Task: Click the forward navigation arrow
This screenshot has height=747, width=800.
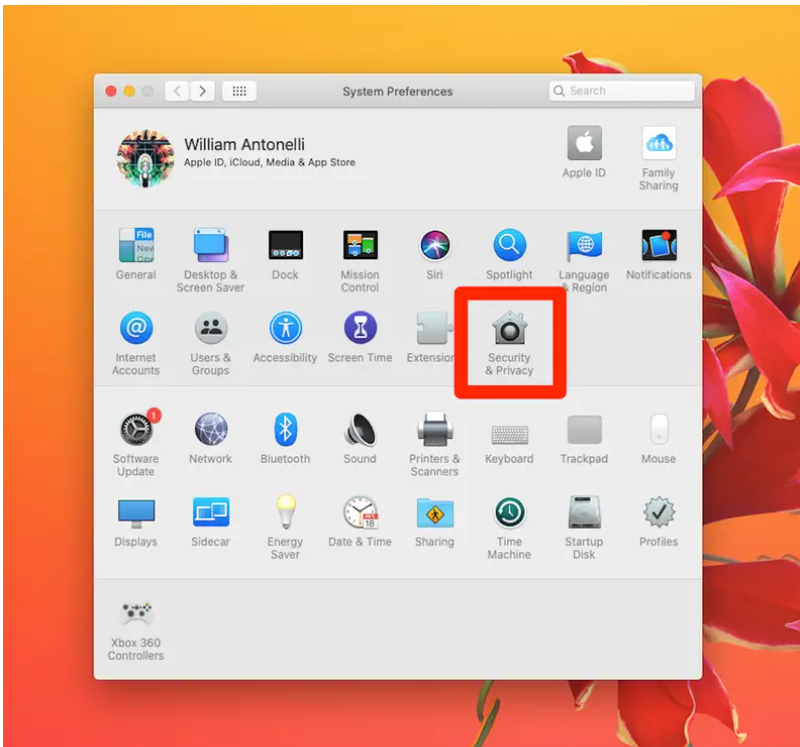Action: coord(203,91)
